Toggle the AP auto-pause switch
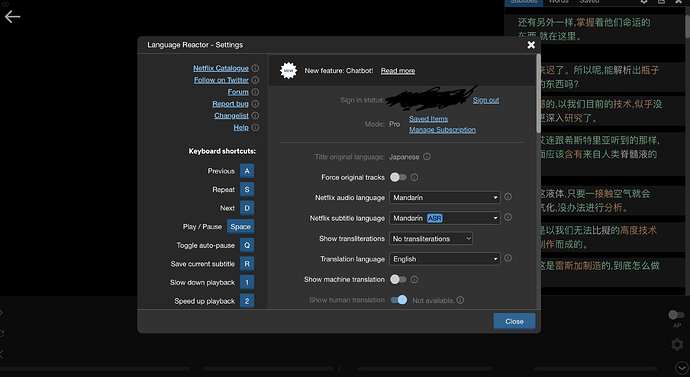690x377 pixels. pos(676,315)
